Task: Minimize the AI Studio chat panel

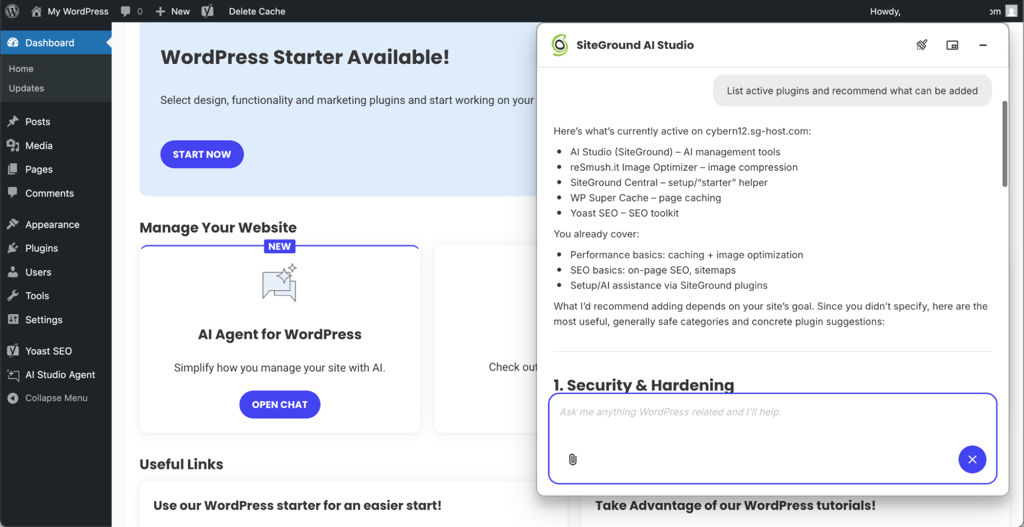Action: [x=983, y=45]
